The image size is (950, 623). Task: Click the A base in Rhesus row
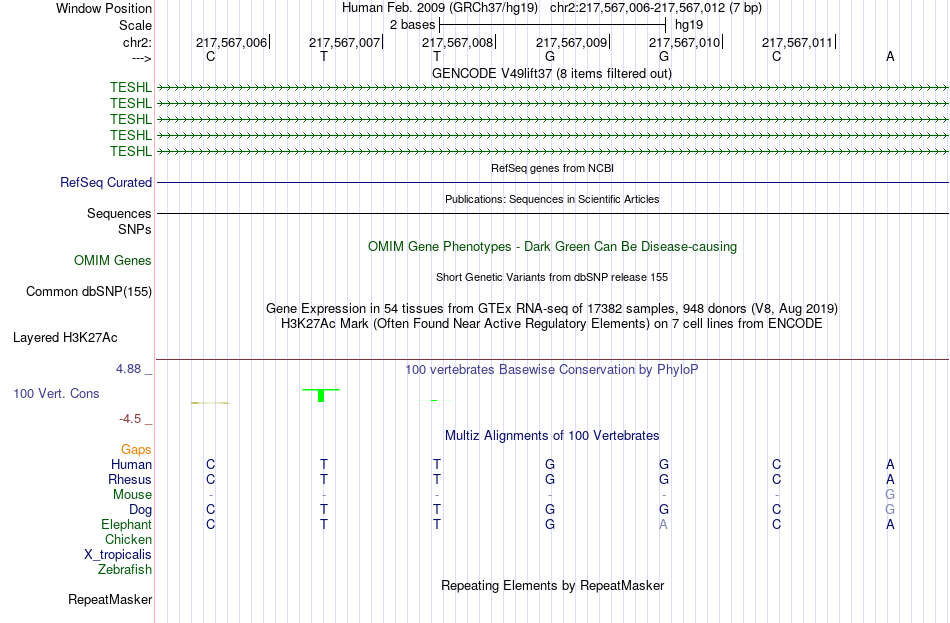coord(890,479)
